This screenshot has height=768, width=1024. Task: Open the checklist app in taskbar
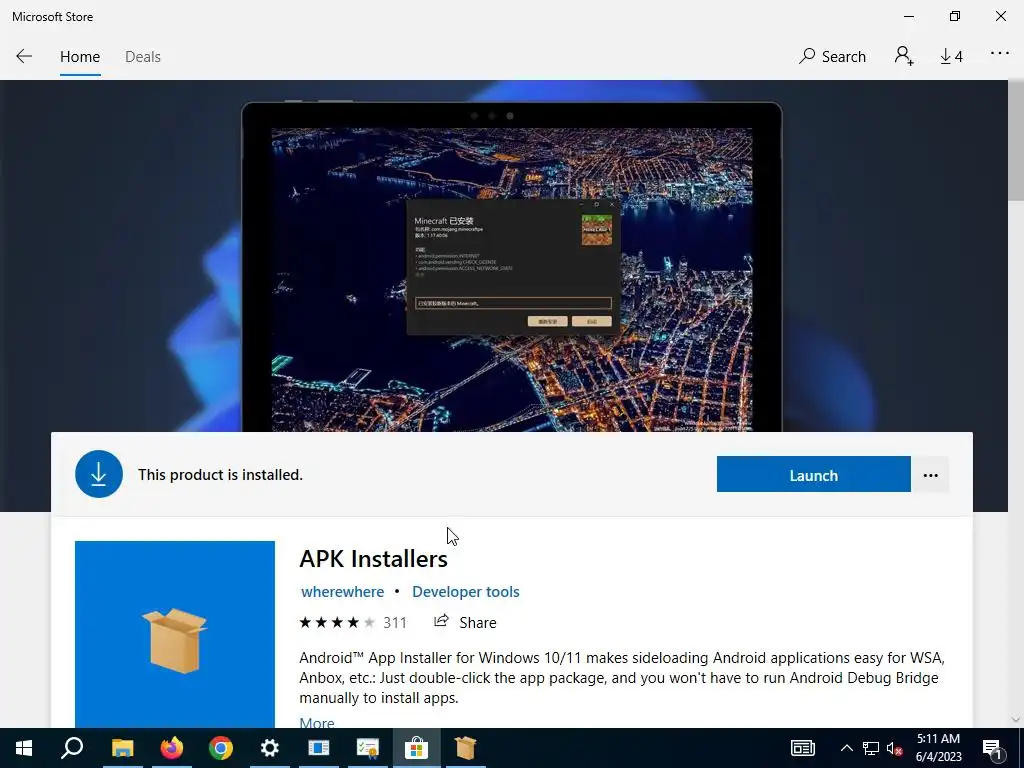pos(368,748)
